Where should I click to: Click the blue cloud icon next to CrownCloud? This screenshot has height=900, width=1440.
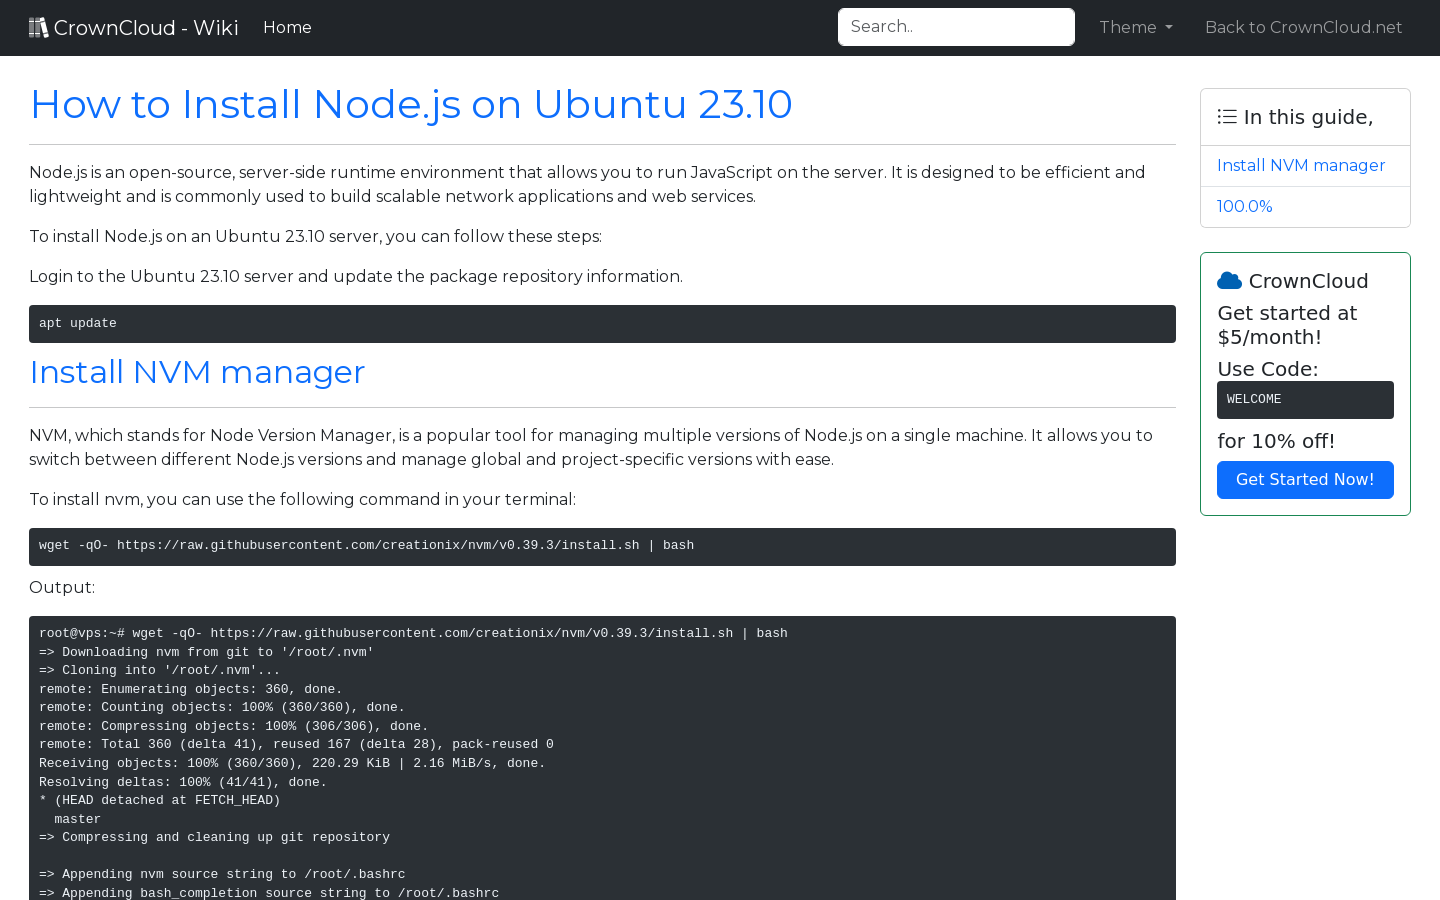1229,280
